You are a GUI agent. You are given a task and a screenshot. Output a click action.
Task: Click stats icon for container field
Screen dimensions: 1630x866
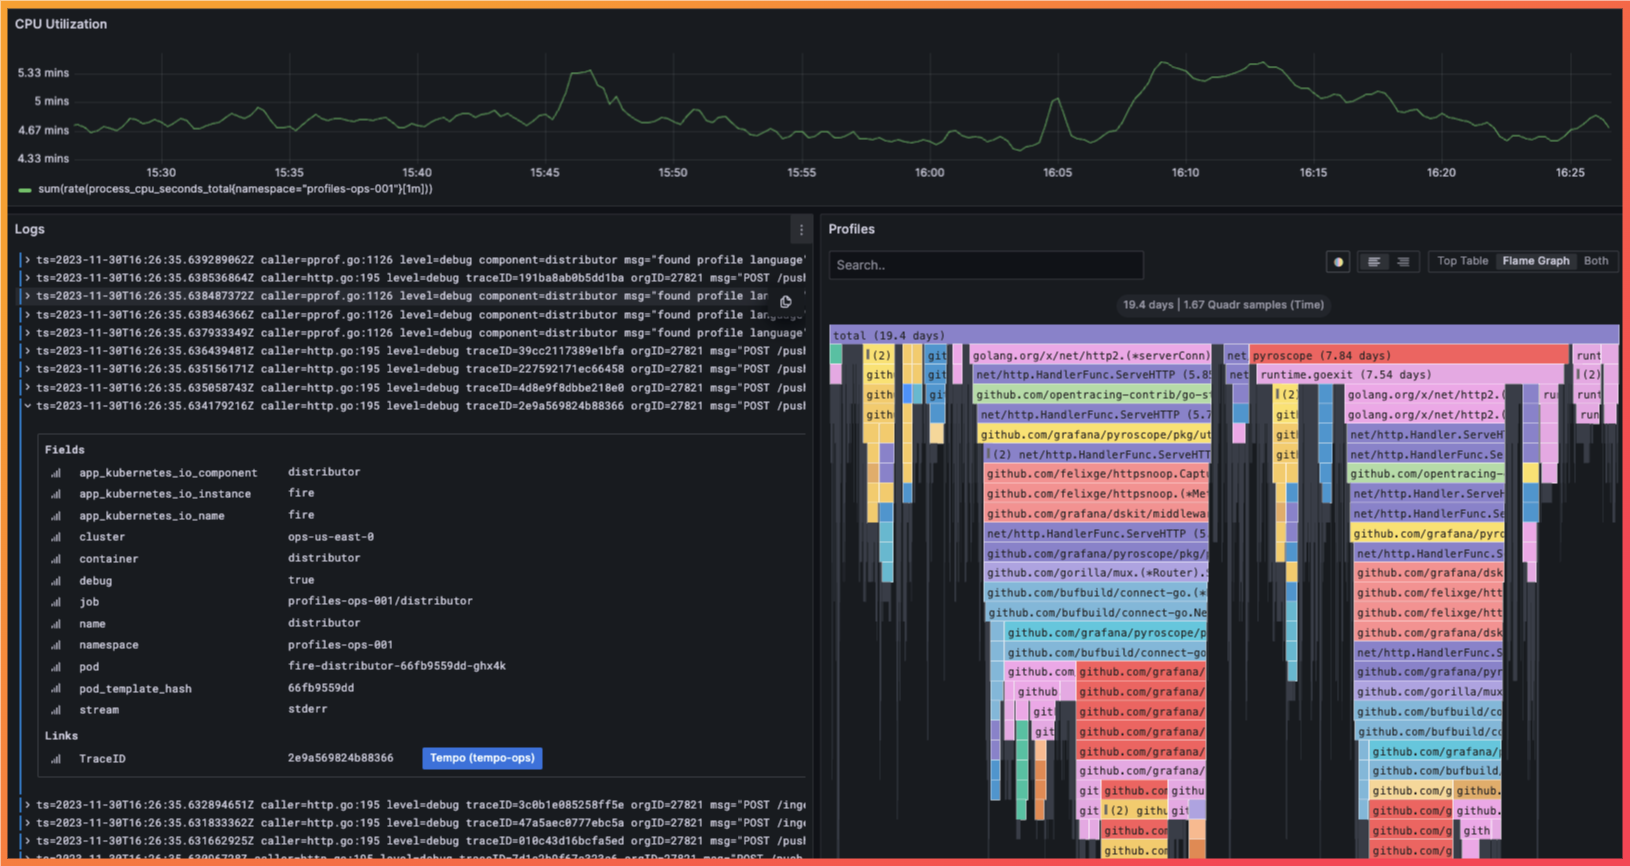pyautogui.click(x=56, y=559)
